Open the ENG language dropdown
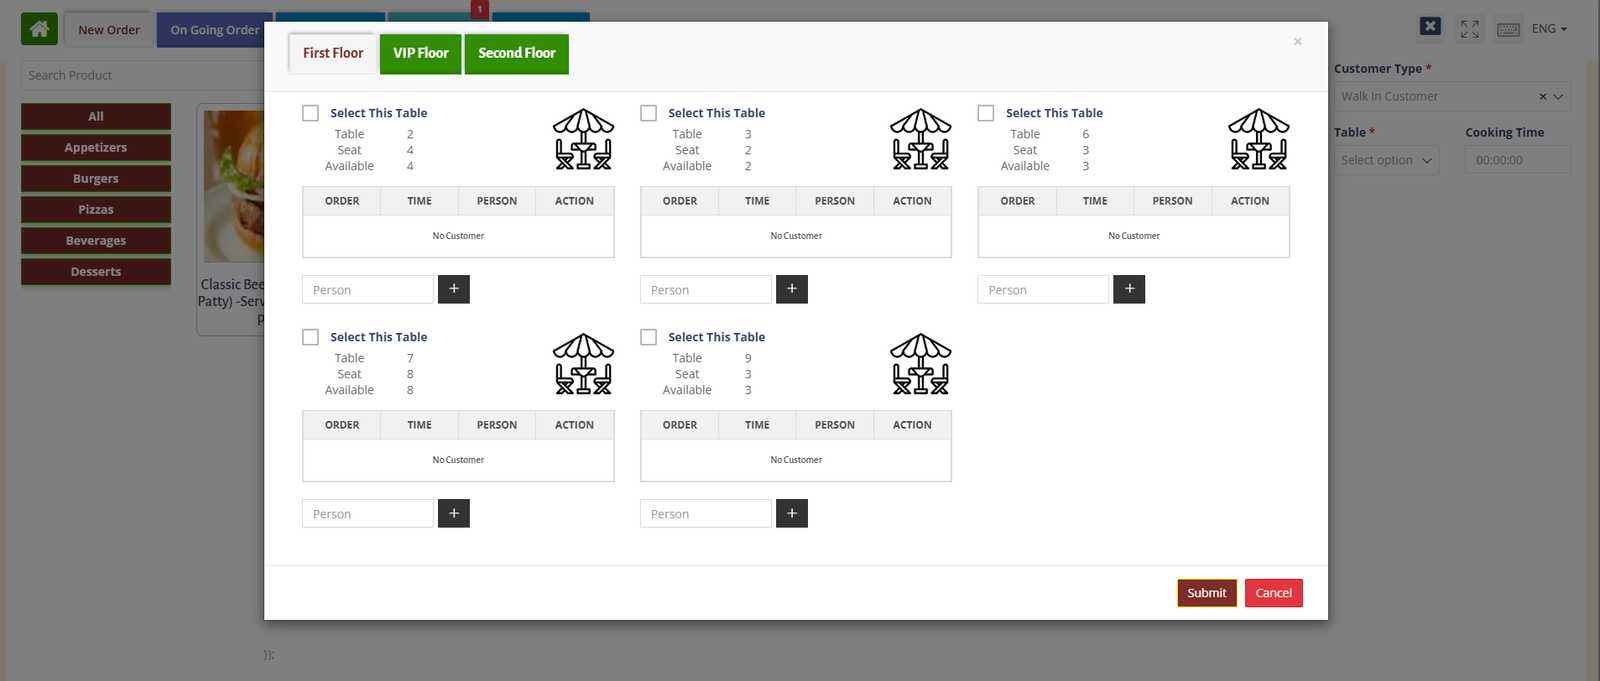 pyautogui.click(x=1549, y=29)
